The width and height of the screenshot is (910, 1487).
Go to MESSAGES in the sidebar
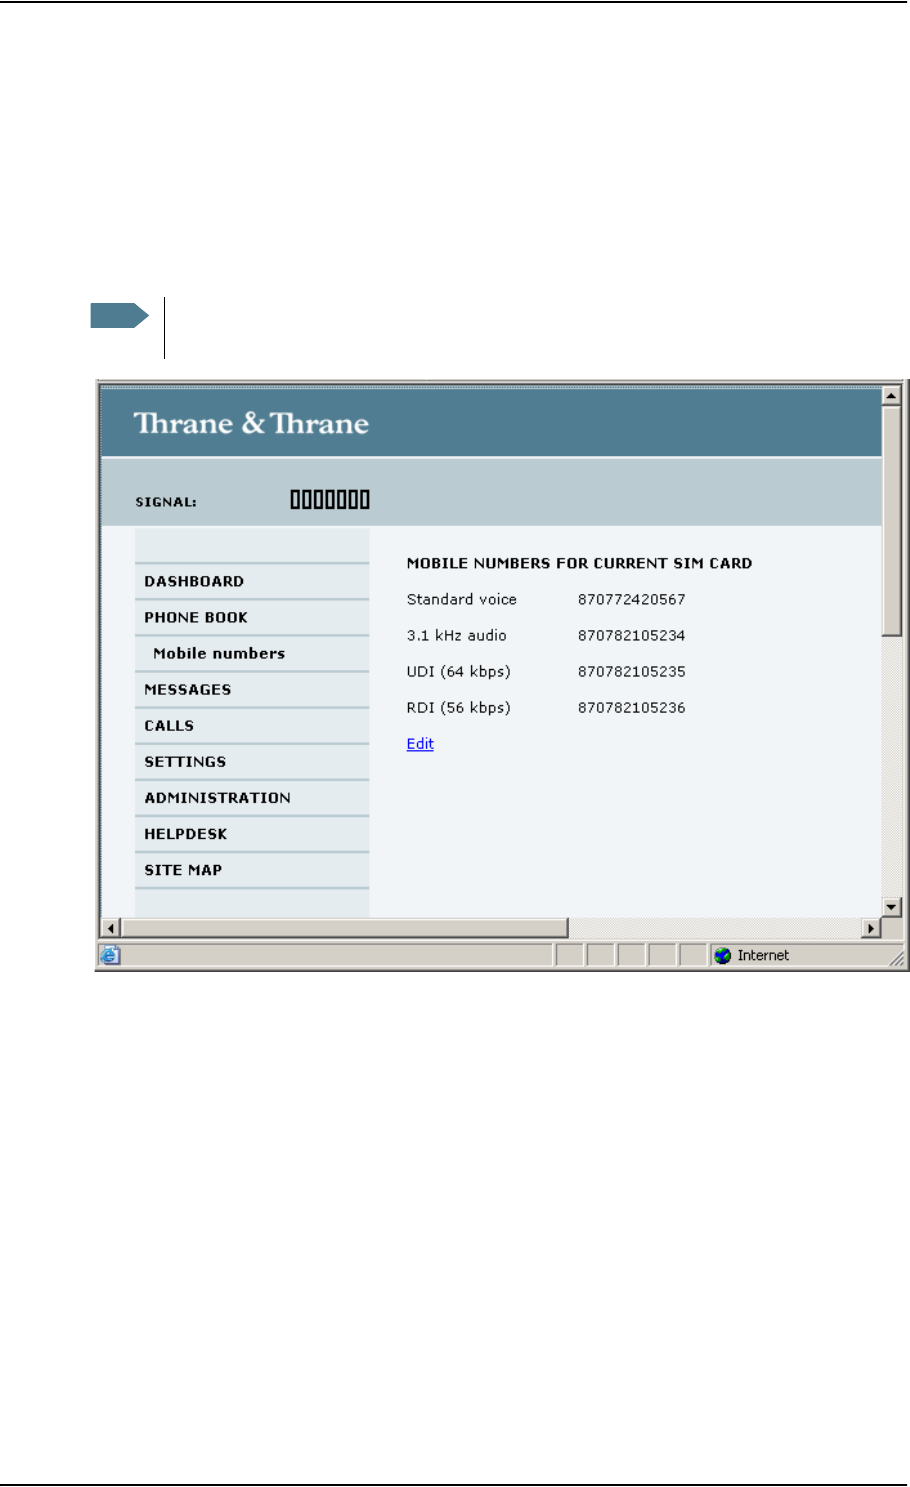coord(188,689)
